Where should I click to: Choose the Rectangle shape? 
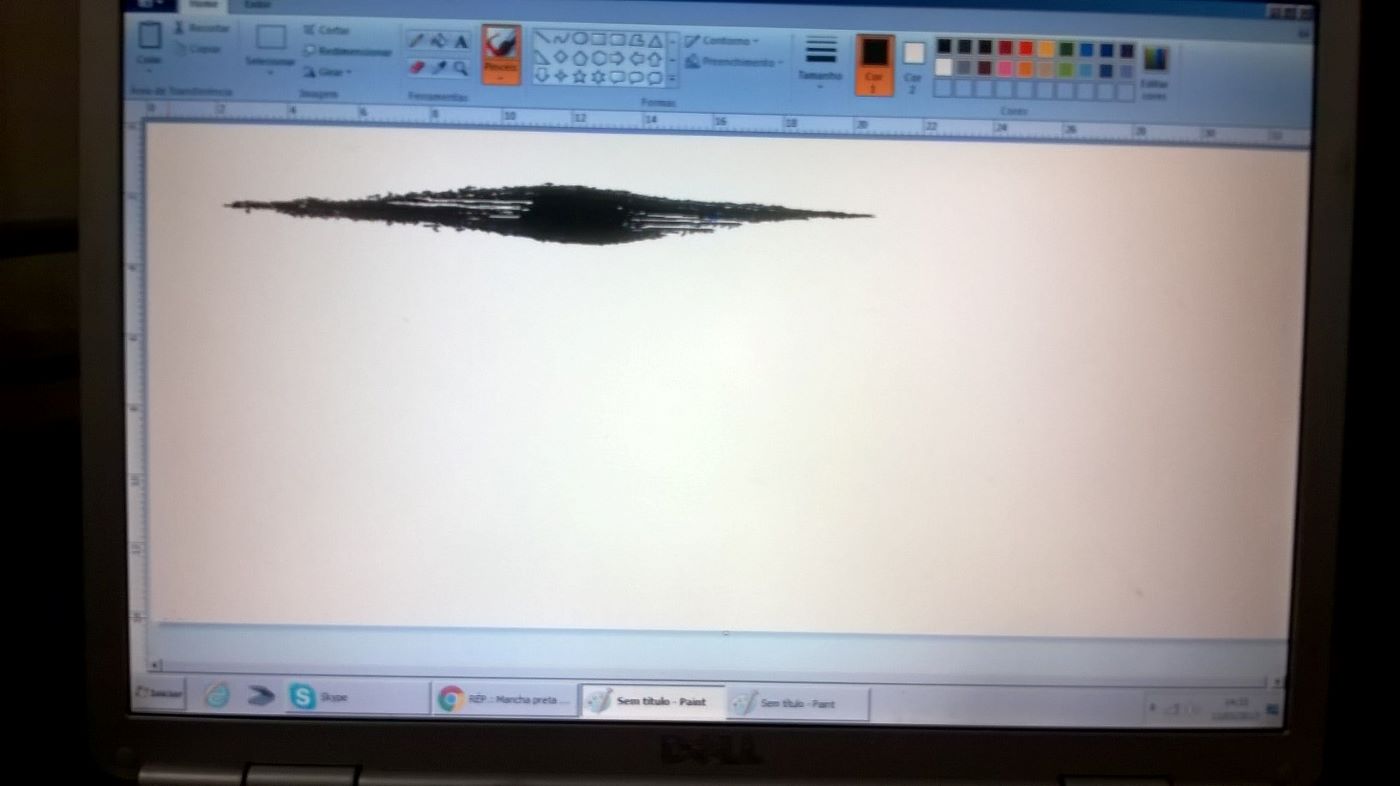(599, 39)
